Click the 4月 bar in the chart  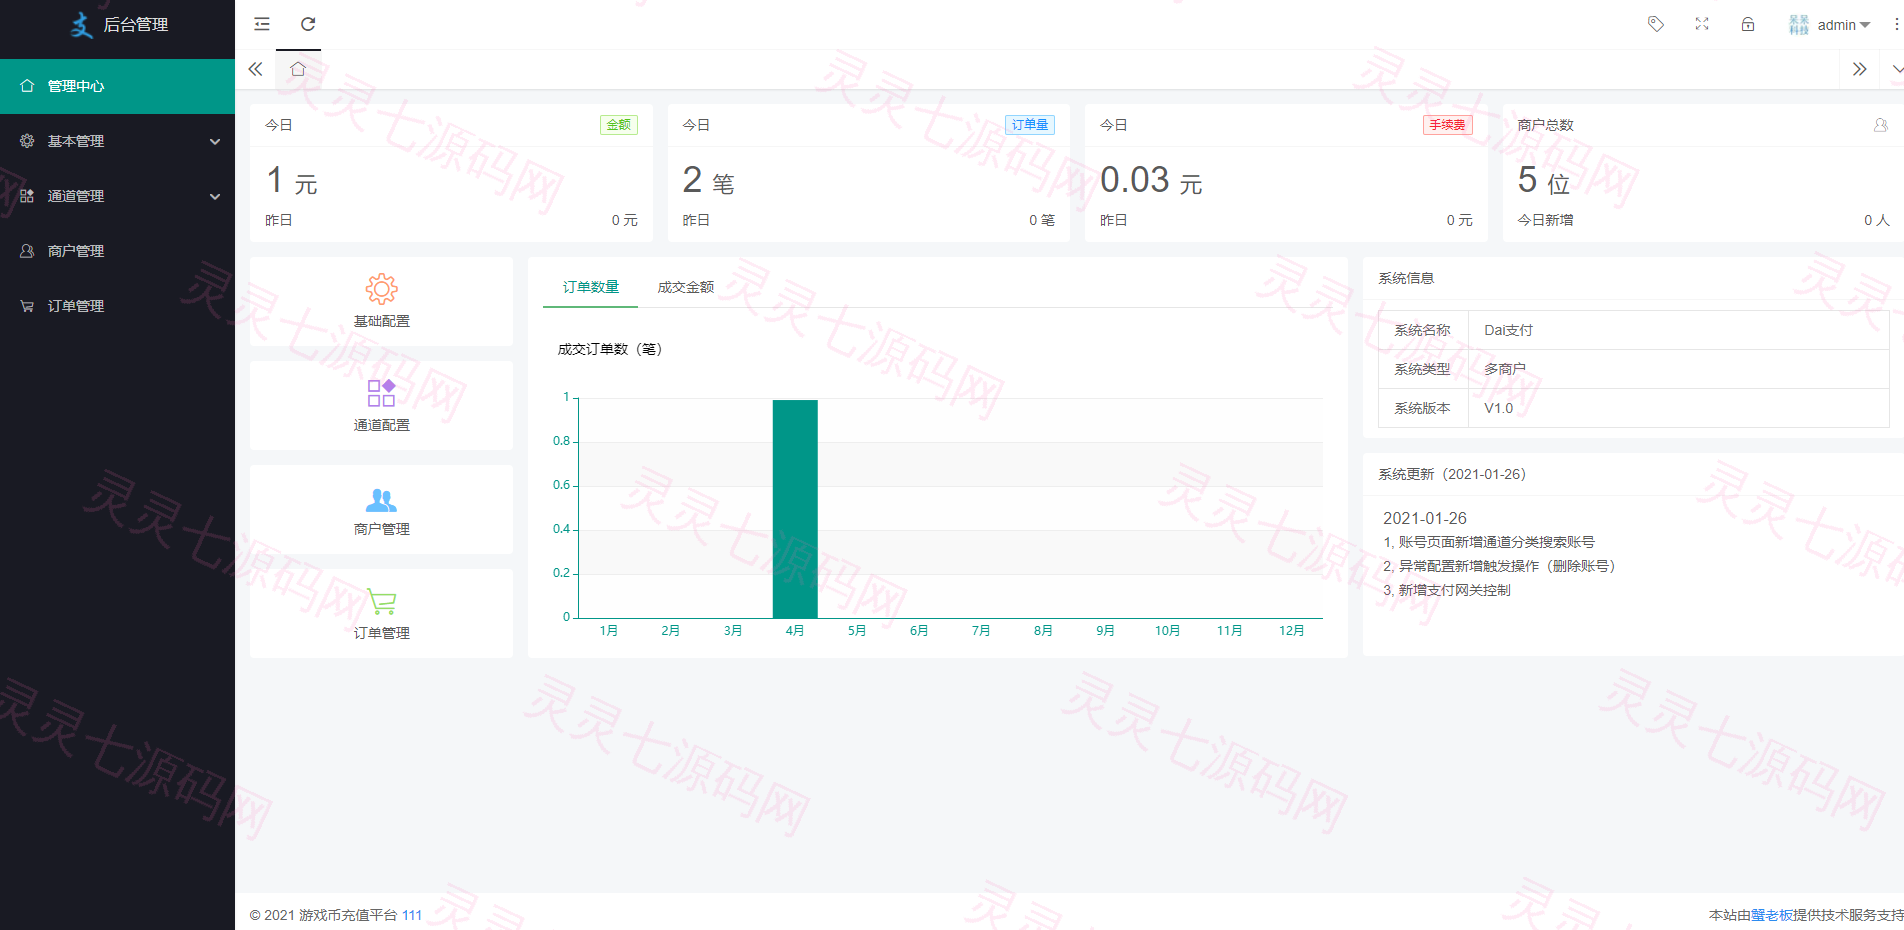coord(795,508)
